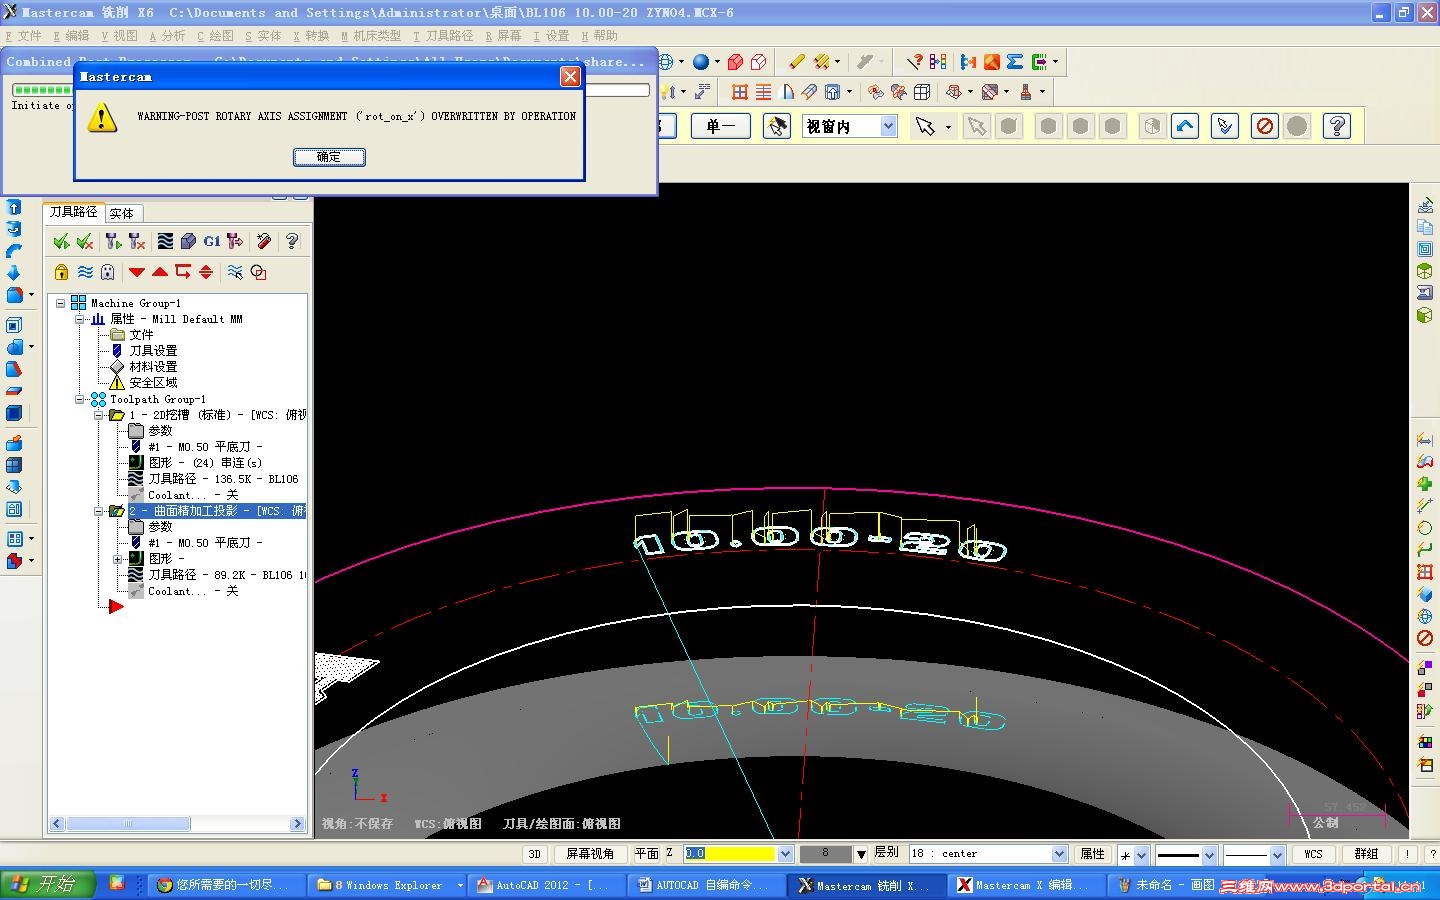Toggle posting with the ghost icon

[108, 272]
